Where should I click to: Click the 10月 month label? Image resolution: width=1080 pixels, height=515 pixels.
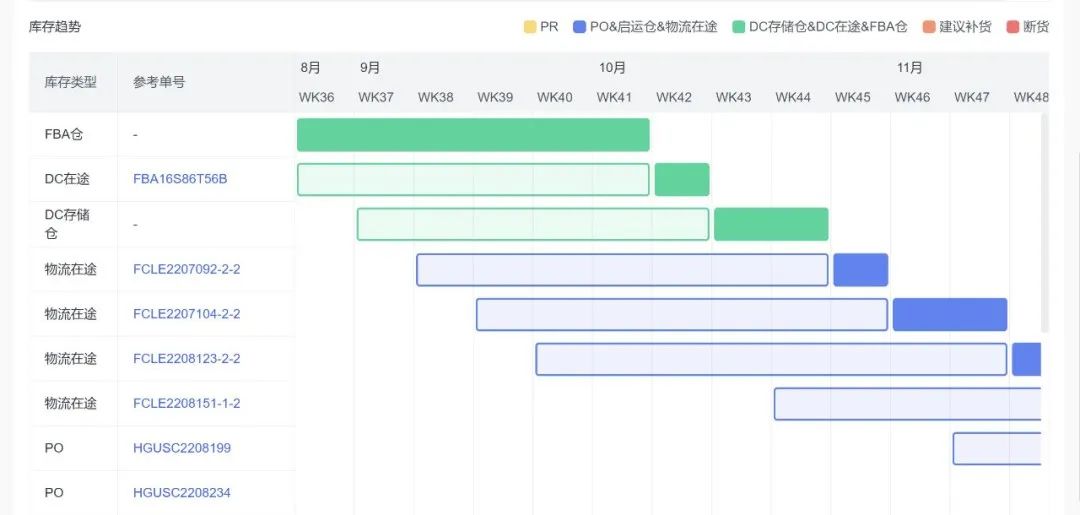coord(612,67)
